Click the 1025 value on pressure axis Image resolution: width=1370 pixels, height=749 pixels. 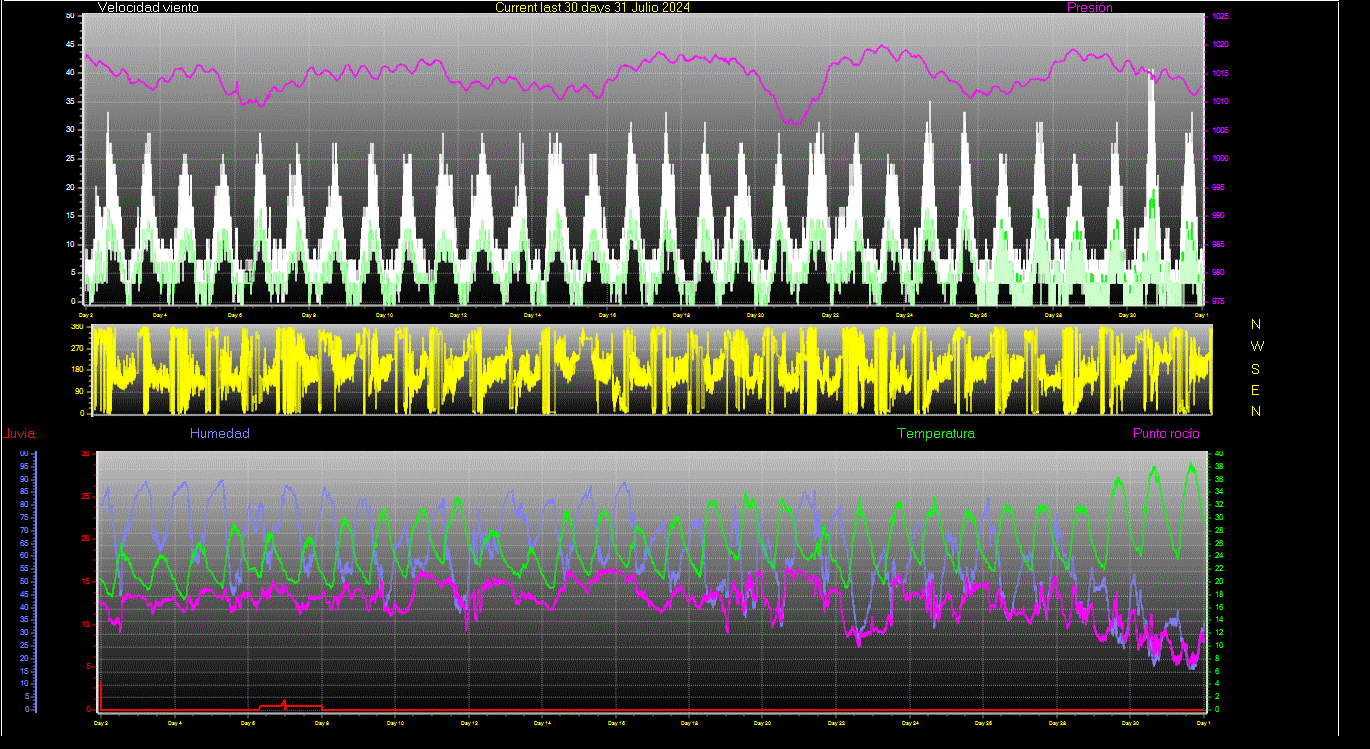[x=1220, y=17]
